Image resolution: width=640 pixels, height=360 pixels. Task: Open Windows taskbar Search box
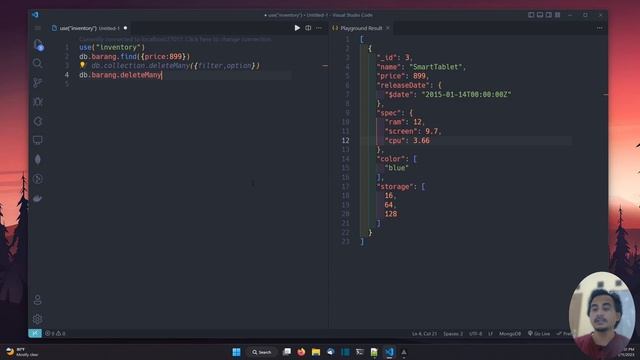[262, 352]
